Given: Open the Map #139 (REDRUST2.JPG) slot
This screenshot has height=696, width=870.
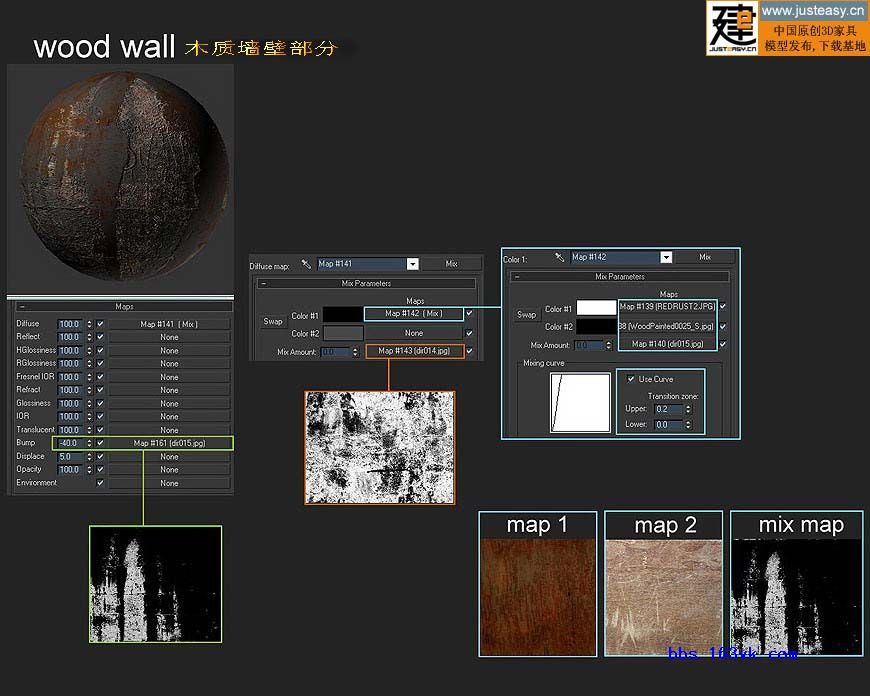Looking at the screenshot, I should [667, 306].
